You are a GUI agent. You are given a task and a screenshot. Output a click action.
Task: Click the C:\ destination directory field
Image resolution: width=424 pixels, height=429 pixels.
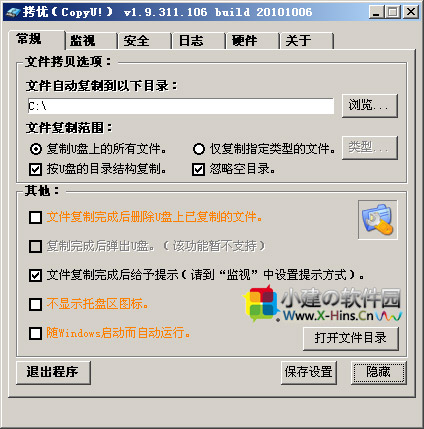[181, 106]
